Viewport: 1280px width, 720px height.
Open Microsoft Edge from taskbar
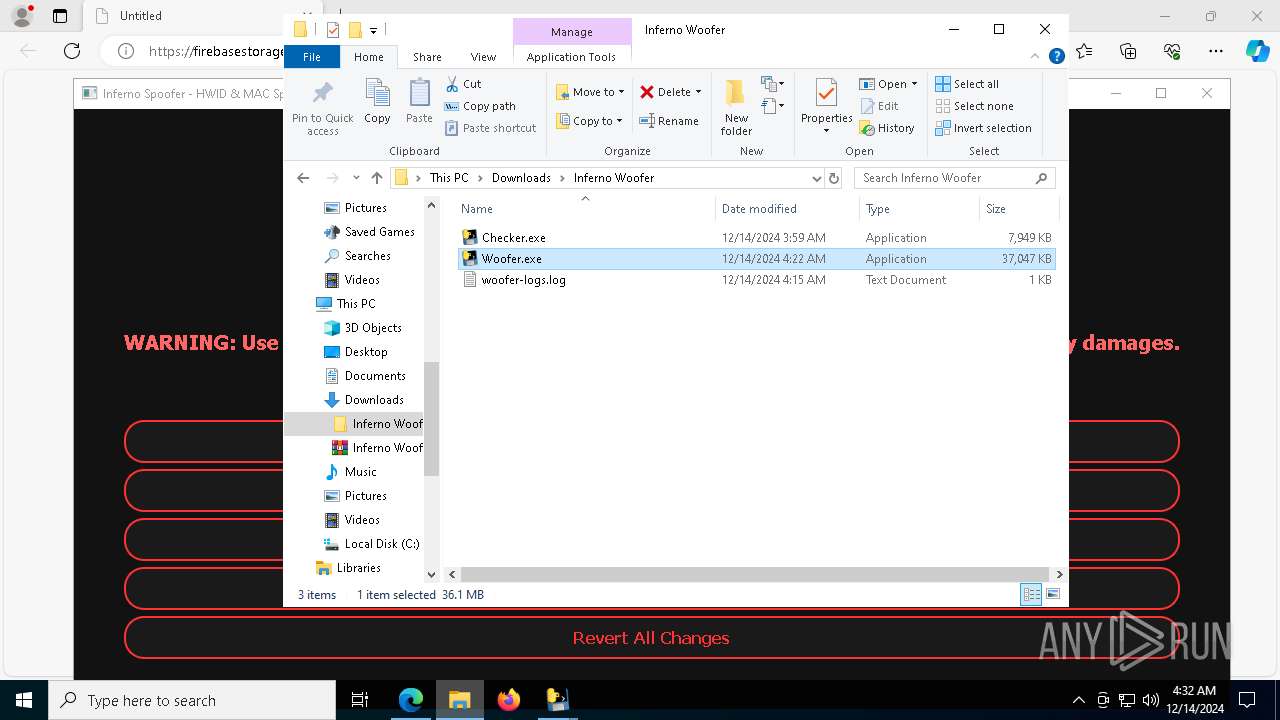click(x=411, y=700)
